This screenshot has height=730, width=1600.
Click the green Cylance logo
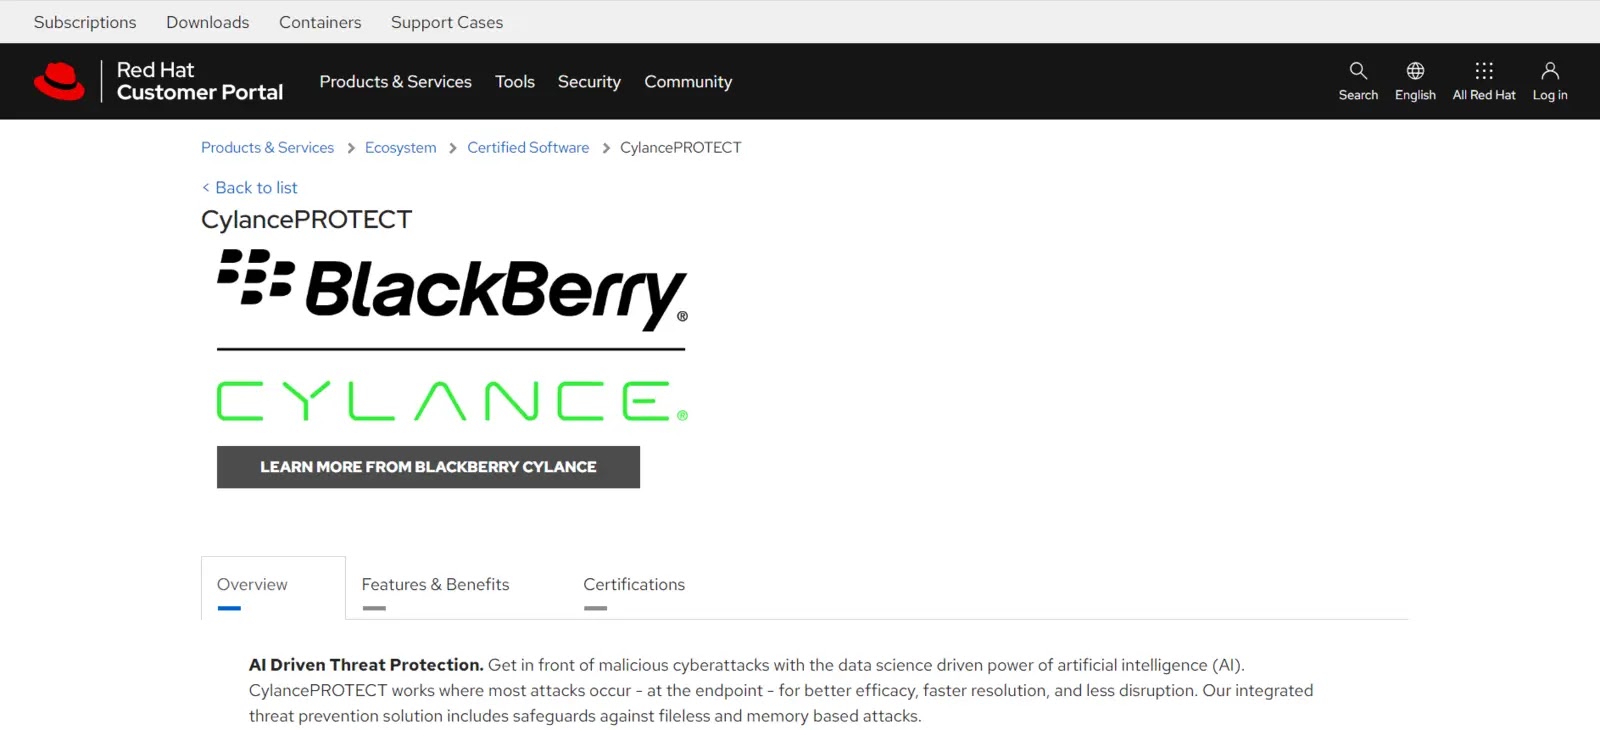pos(452,401)
